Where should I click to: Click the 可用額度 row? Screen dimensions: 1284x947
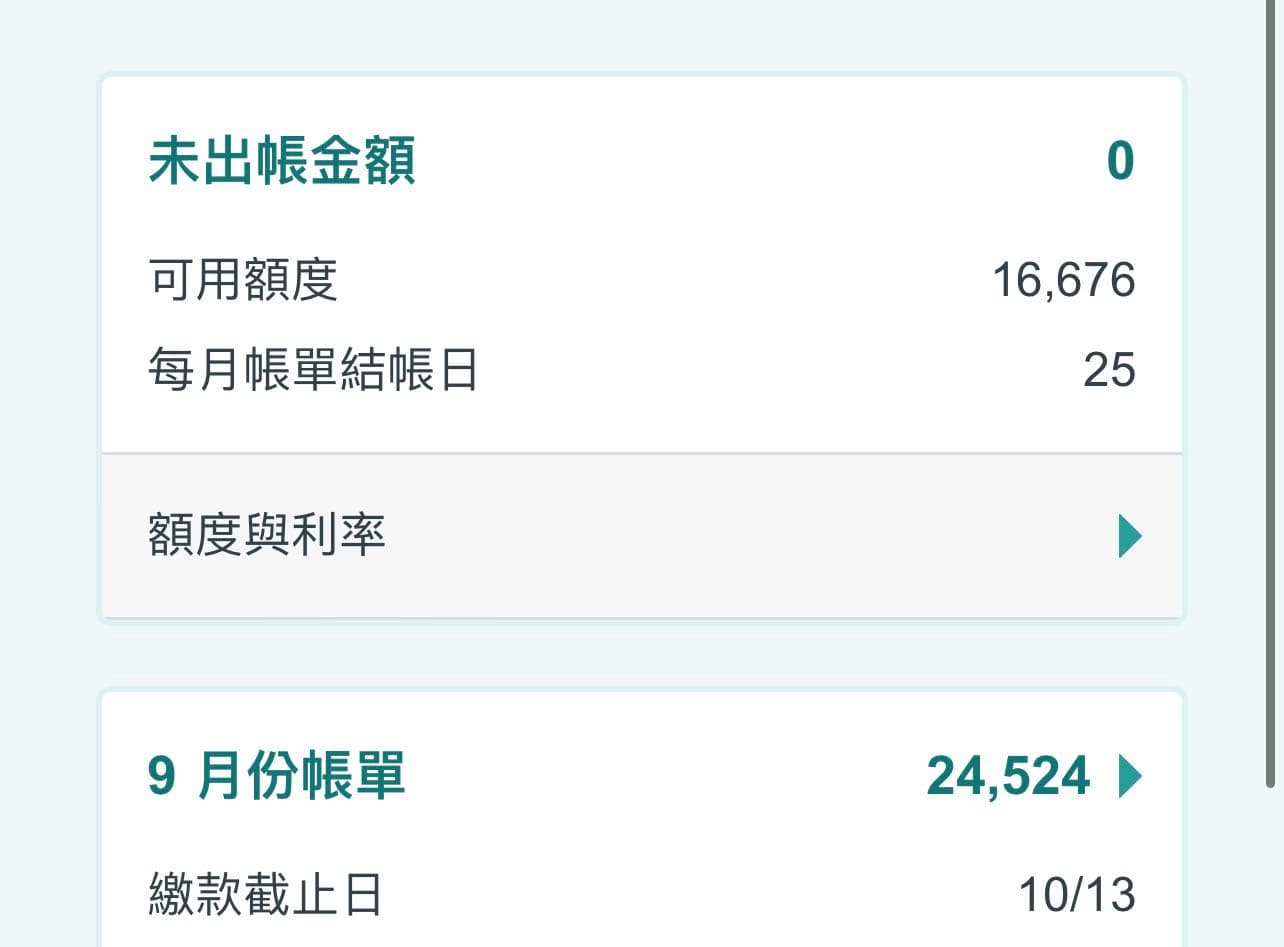tap(640, 280)
